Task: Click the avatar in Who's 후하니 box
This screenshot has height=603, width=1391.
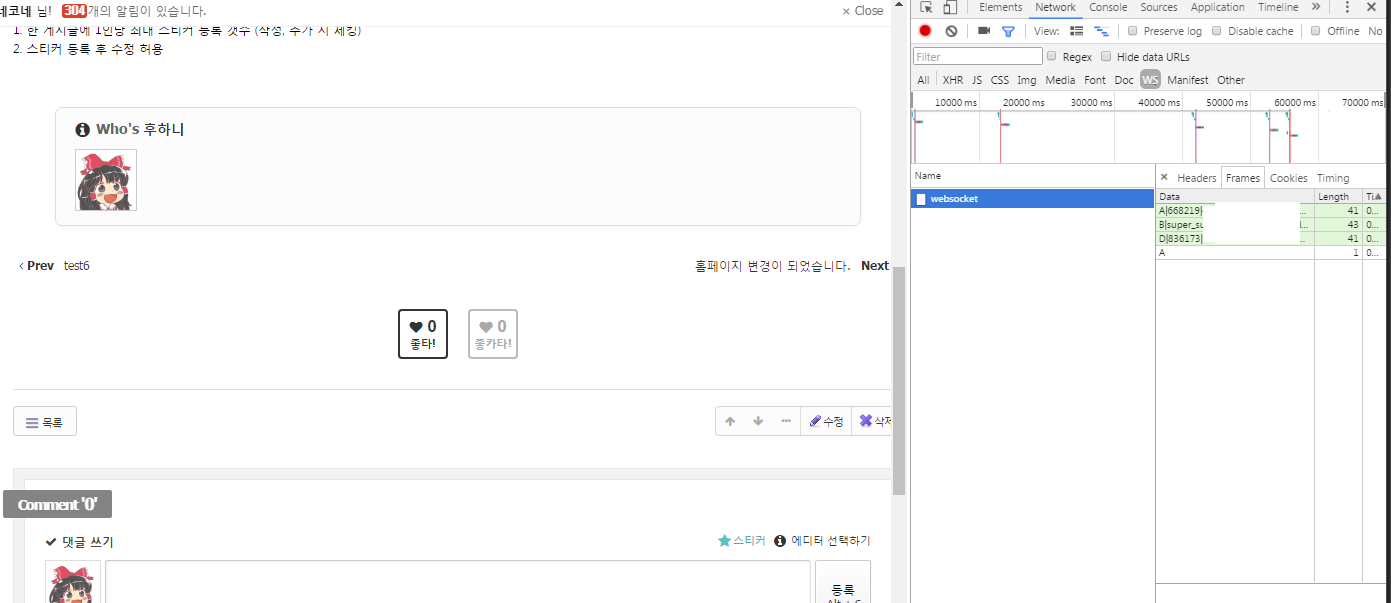Action: pyautogui.click(x=106, y=180)
